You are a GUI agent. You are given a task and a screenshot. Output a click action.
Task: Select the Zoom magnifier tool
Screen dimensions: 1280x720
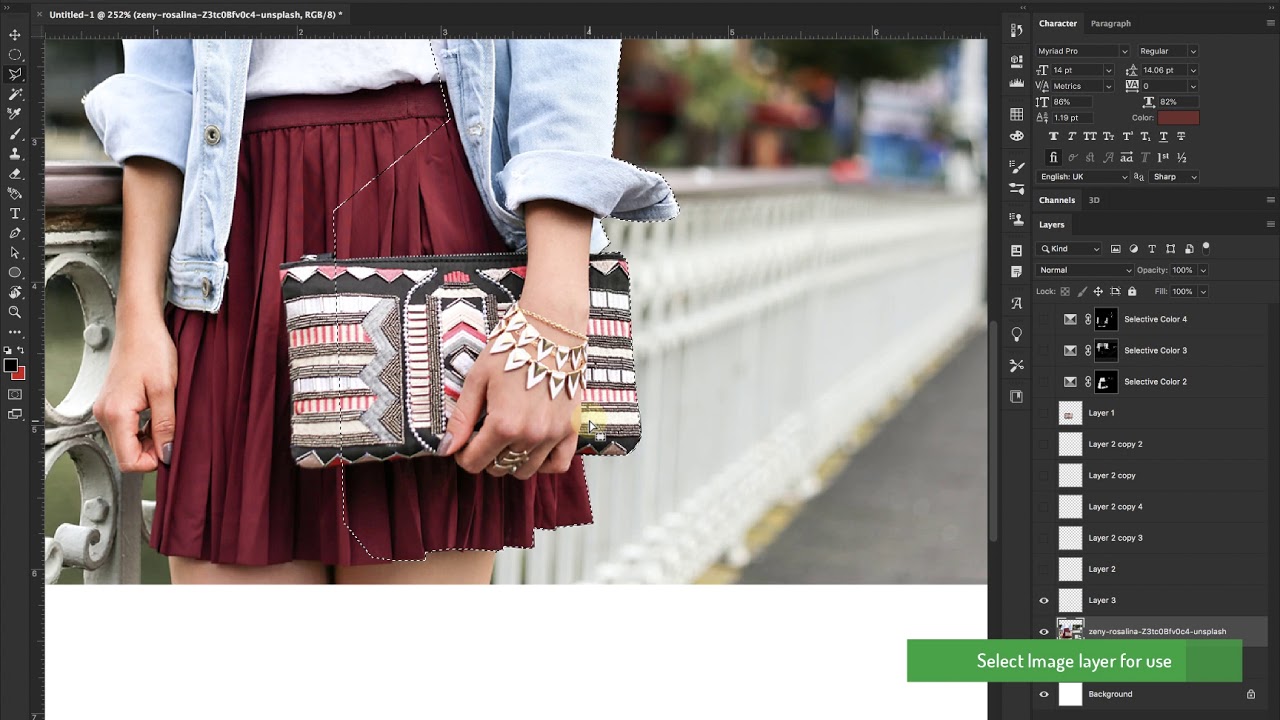(x=15, y=312)
